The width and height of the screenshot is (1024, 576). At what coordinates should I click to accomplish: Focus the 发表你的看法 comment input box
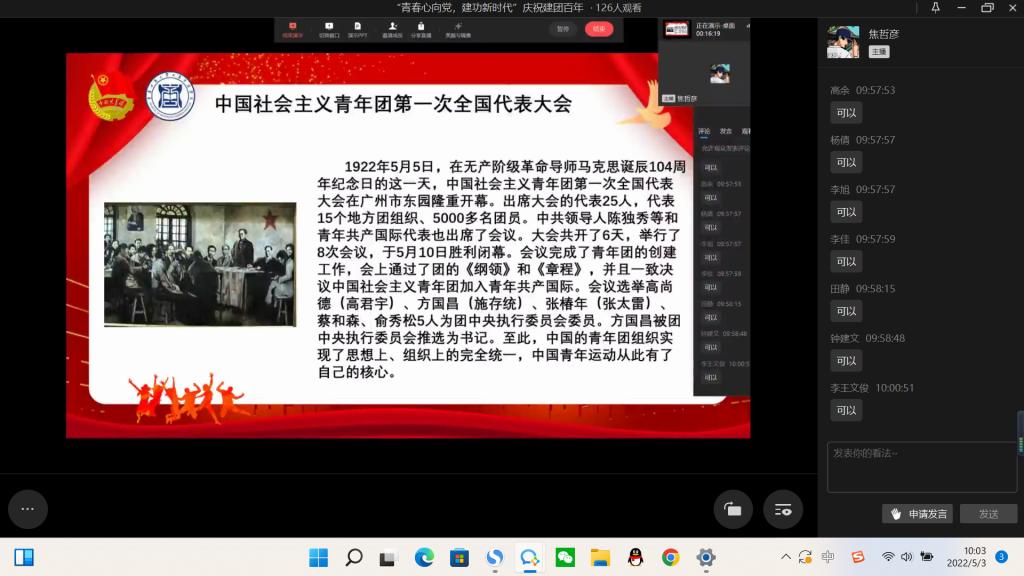tap(921, 467)
